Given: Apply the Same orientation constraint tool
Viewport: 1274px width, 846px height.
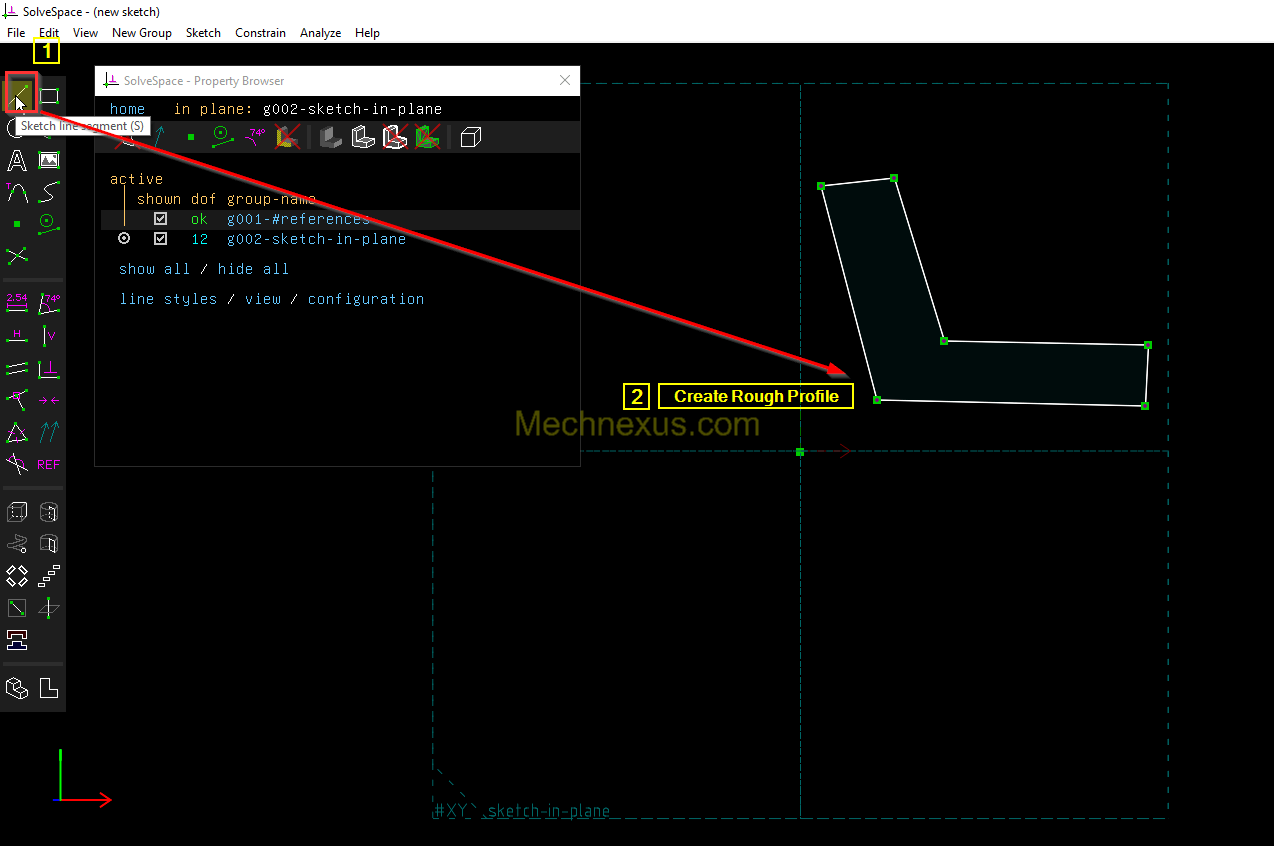Looking at the screenshot, I should (x=49, y=433).
